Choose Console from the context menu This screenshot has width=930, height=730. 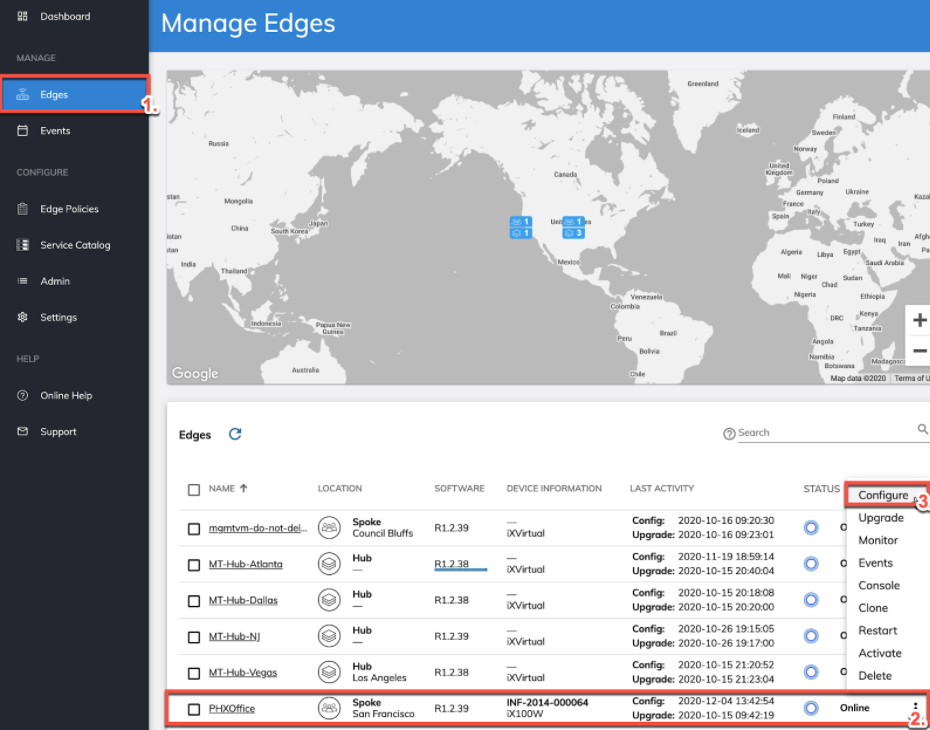tap(879, 585)
